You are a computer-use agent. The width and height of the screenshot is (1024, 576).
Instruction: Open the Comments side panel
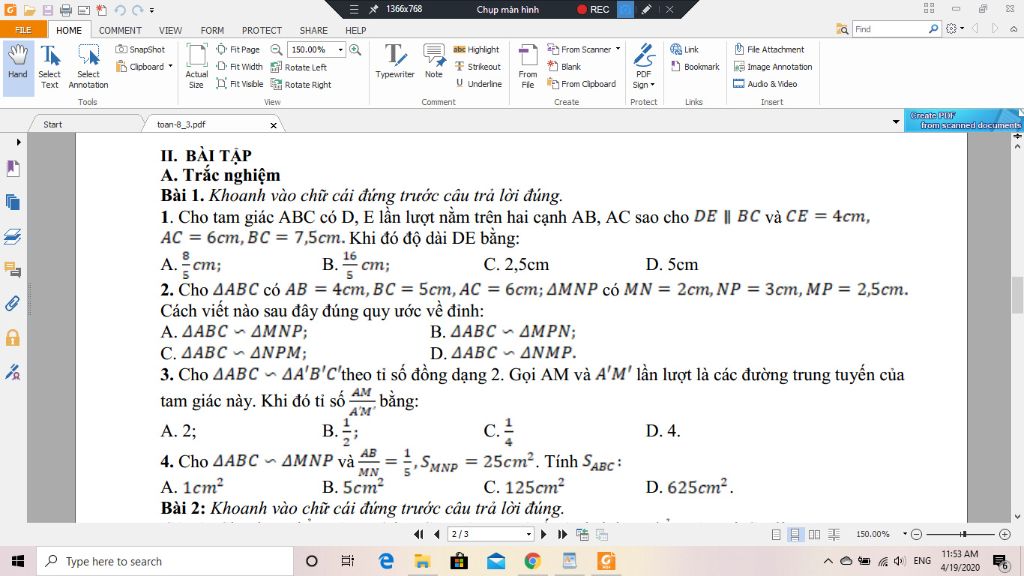12,270
